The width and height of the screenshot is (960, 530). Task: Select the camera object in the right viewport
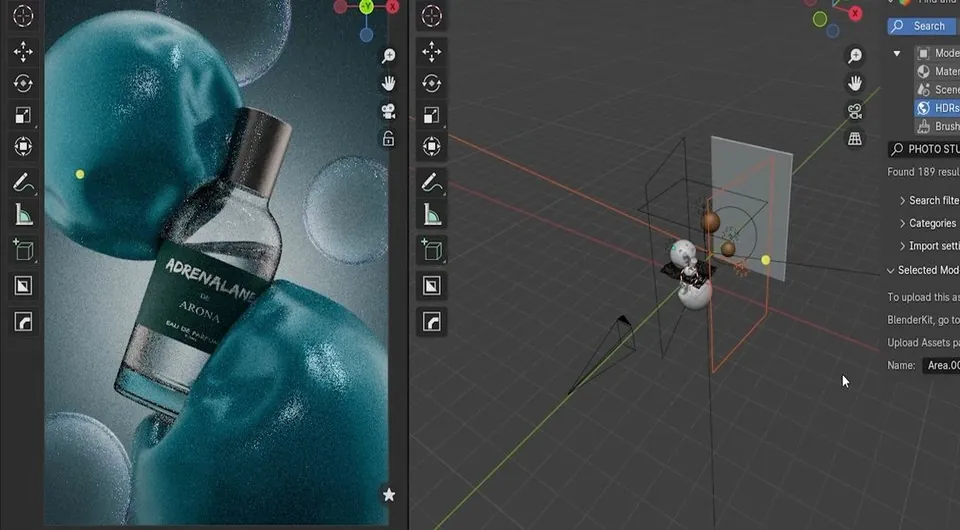603,354
